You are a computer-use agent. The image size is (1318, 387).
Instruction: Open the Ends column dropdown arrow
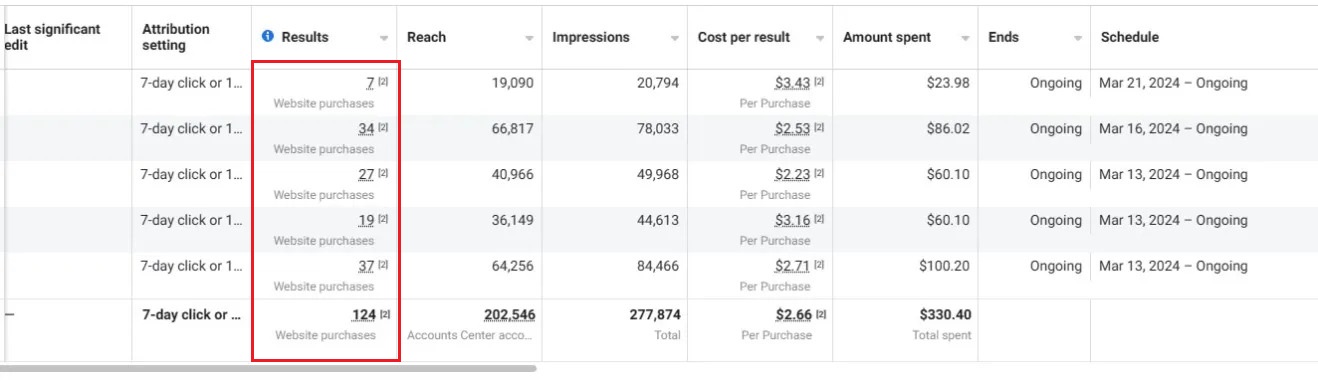[1078, 38]
